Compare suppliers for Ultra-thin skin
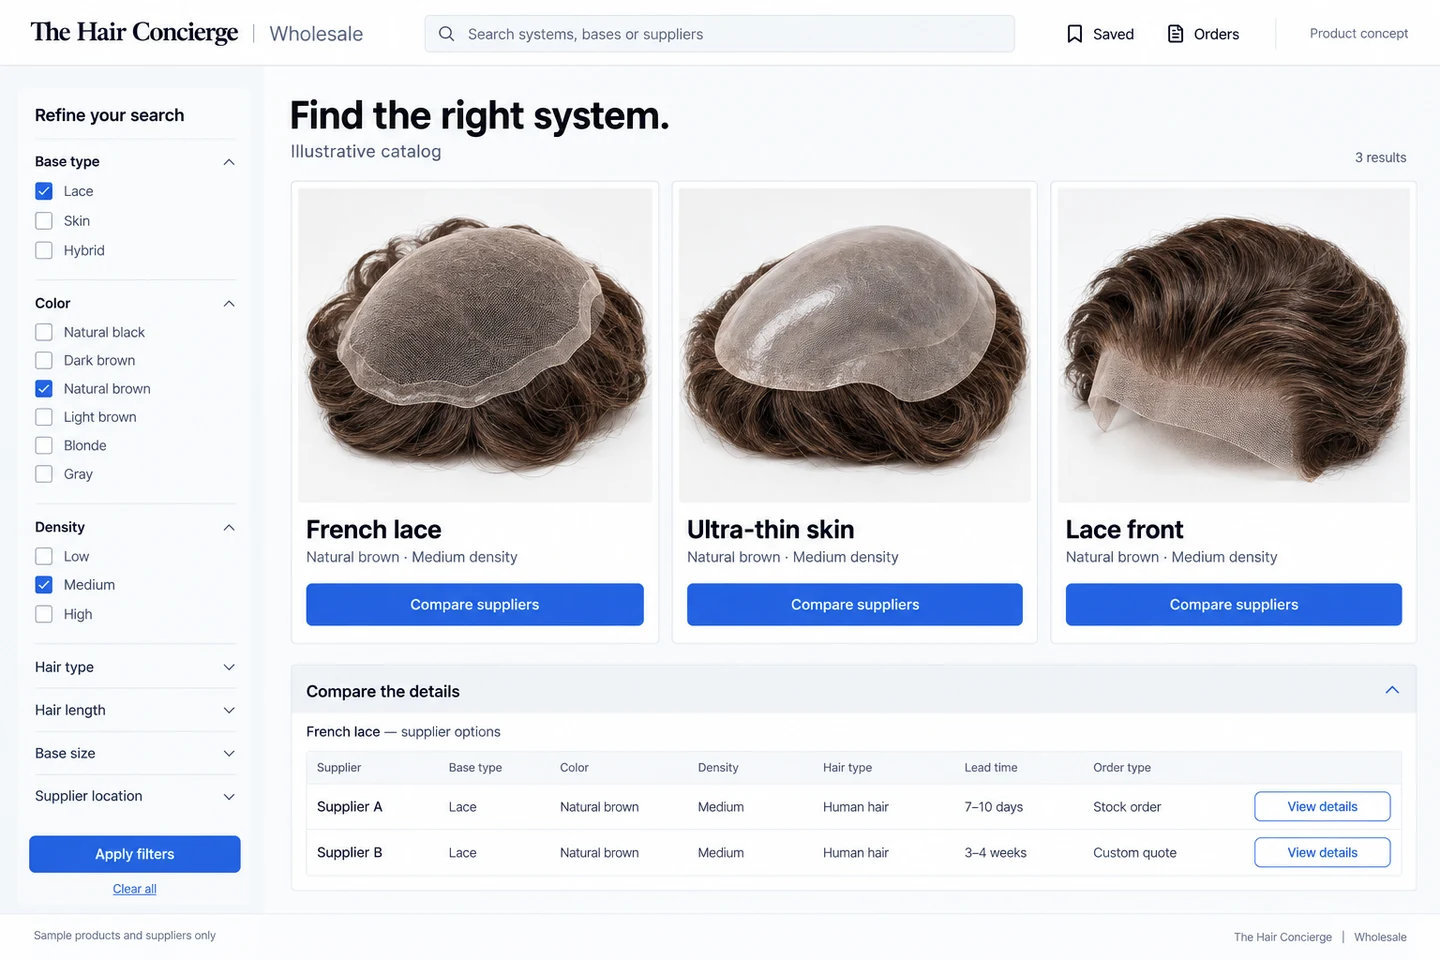Image resolution: width=1440 pixels, height=960 pixels. click(x=855, y=605)
